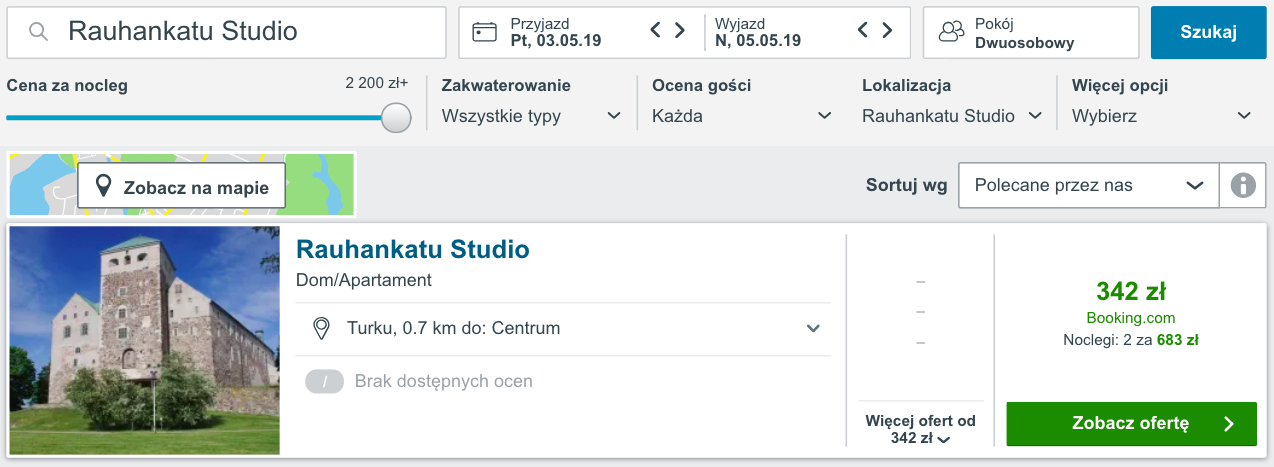Click the sorting info icon
The image size is (1274, 467).
coord(1243,185)
